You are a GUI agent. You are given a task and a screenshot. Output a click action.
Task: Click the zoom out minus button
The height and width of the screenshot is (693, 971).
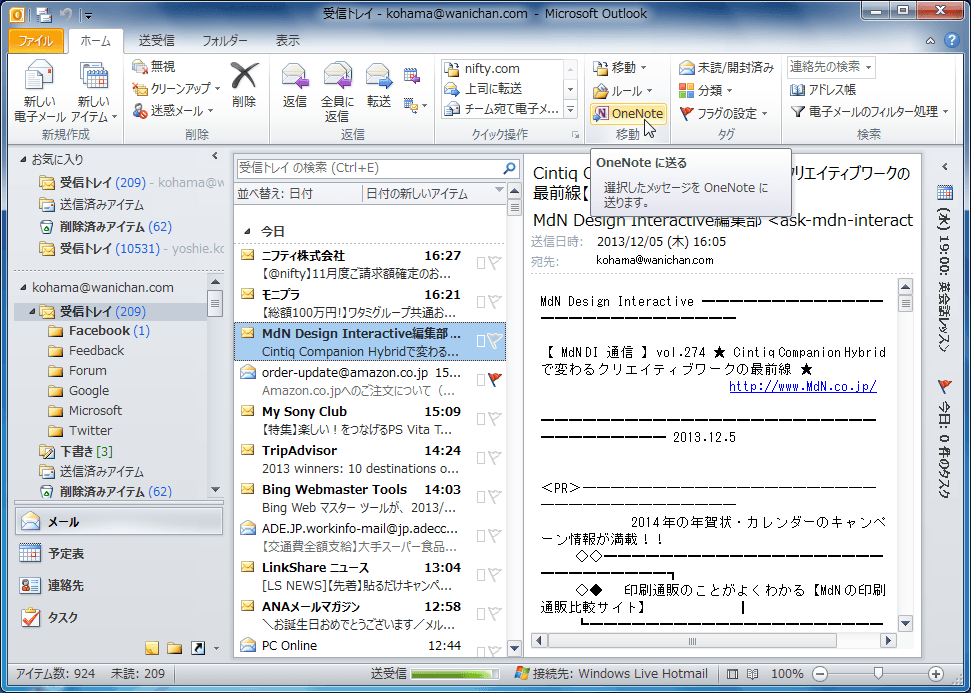[x=819, y=674]
